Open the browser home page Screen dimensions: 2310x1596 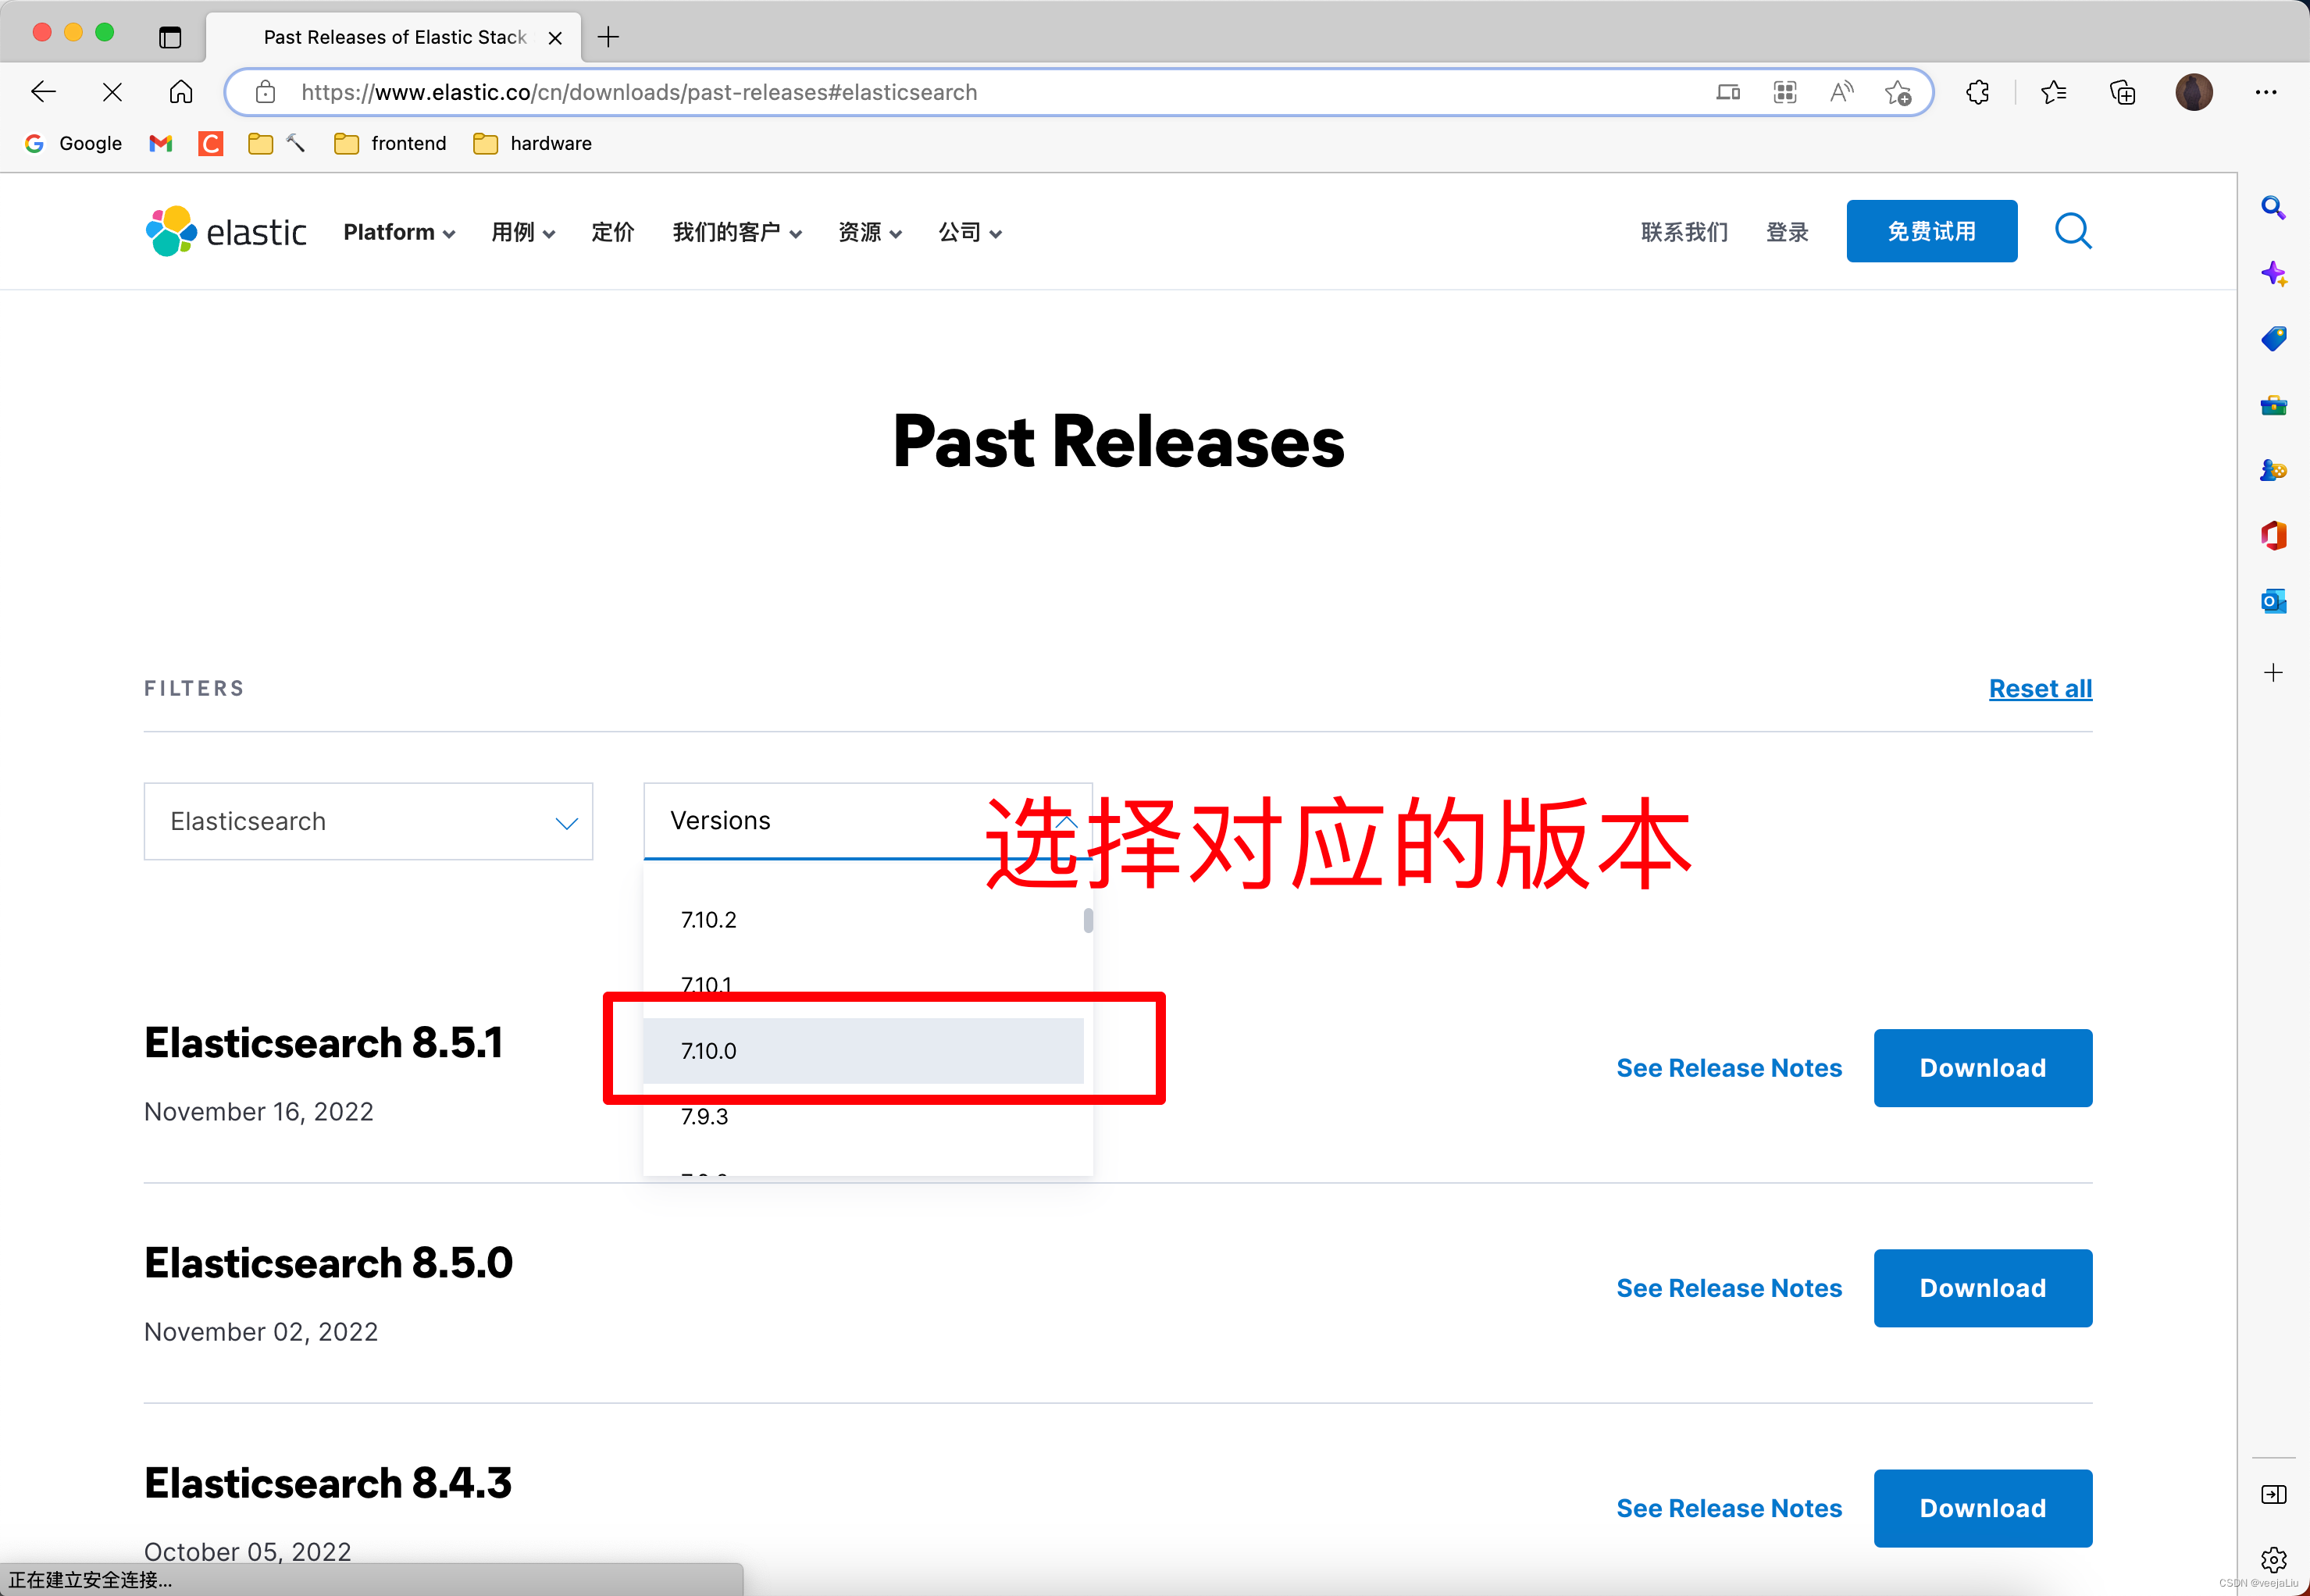tap(181, 92)
